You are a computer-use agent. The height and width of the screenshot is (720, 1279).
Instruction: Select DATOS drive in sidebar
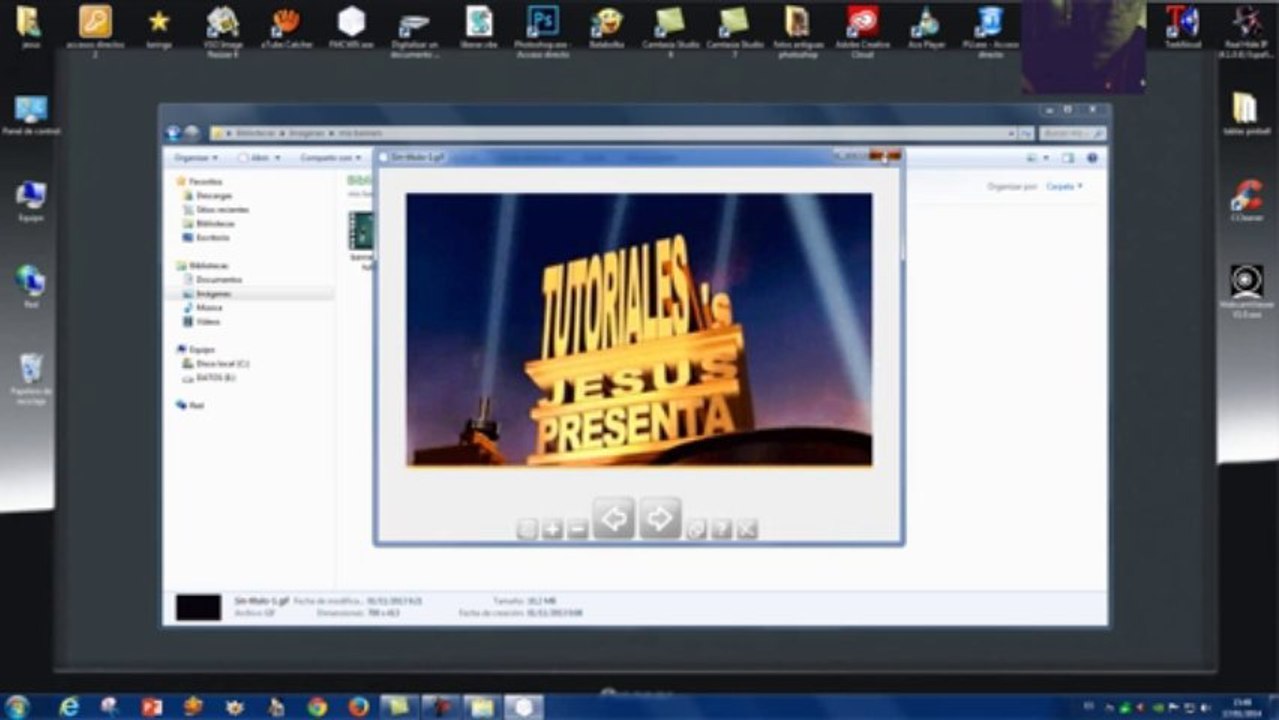(208, 378)
